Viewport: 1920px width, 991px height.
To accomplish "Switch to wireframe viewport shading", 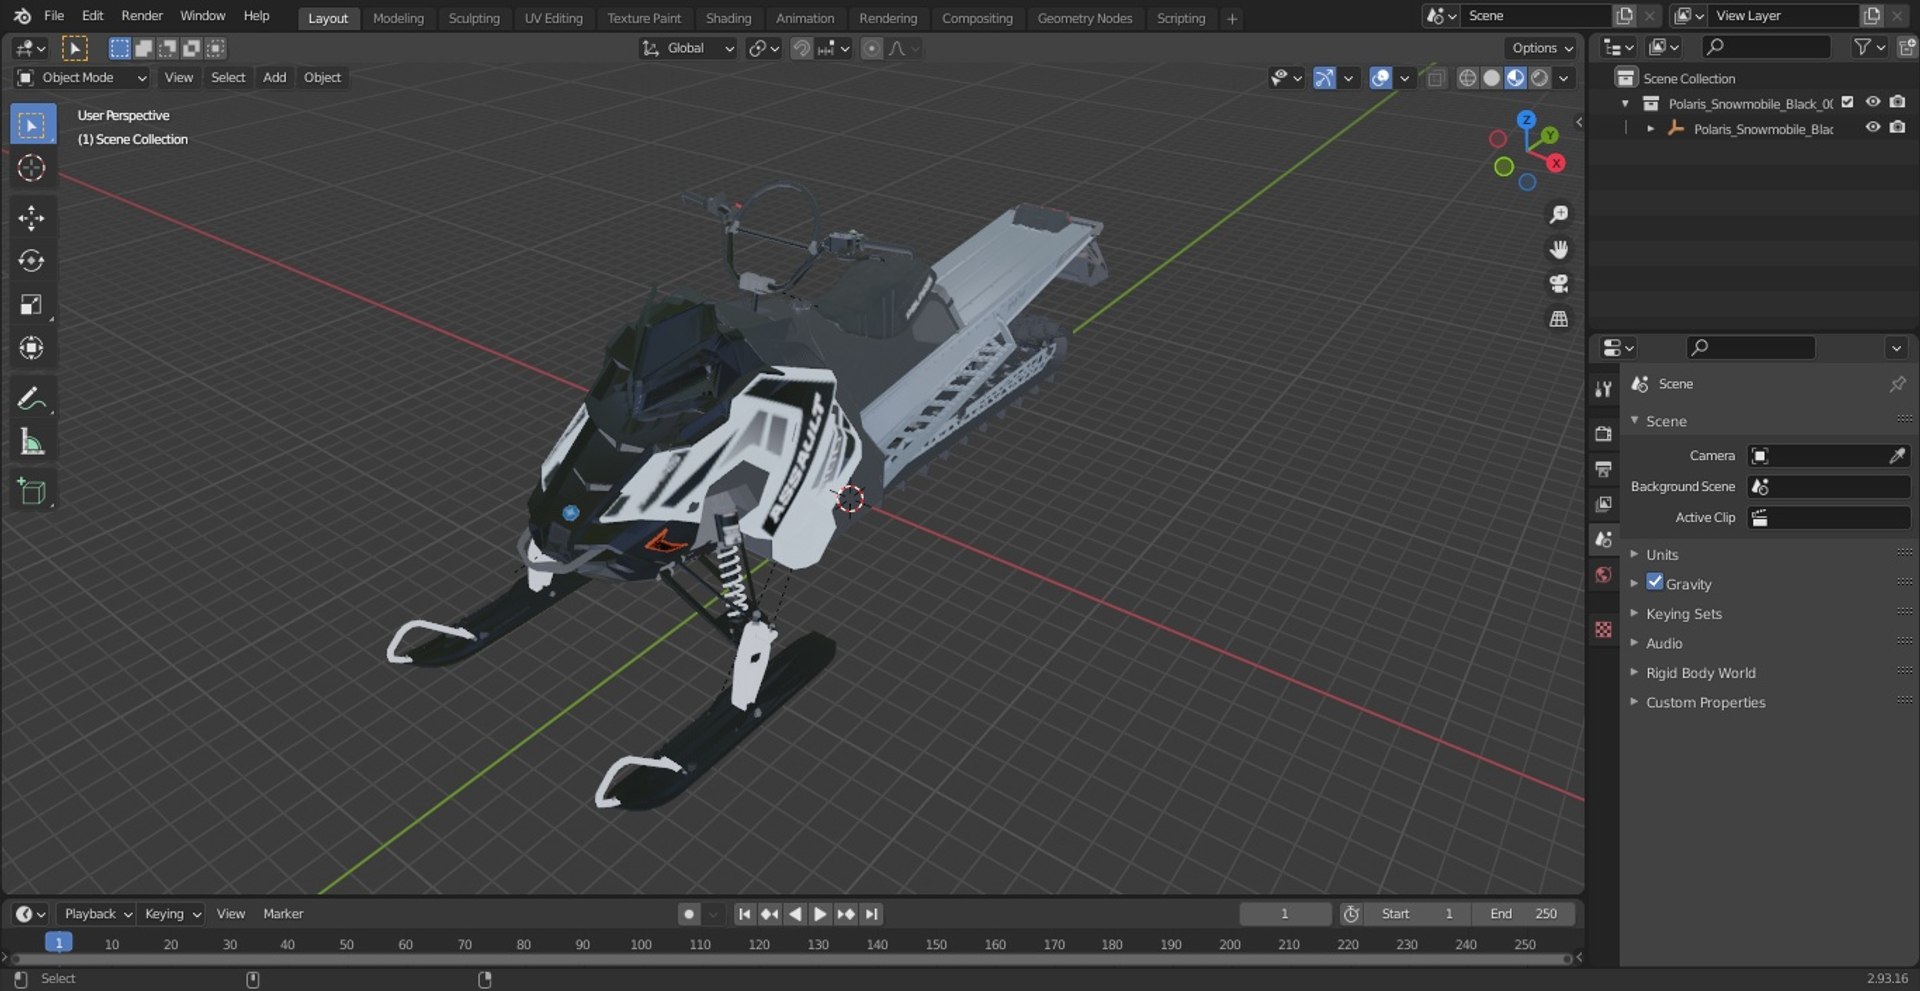I will pyautogui.click(x=1467, y=78).
